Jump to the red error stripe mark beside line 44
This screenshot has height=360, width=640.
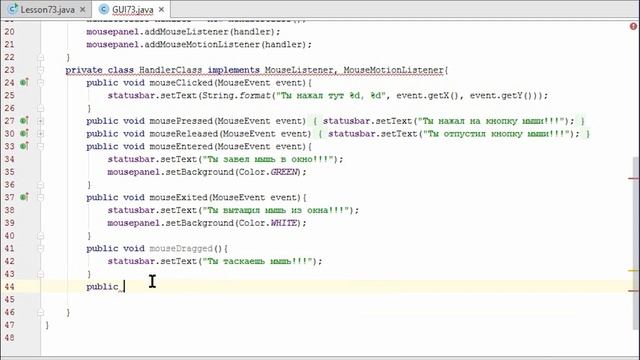pyautogui.click(x=633, y=291)
